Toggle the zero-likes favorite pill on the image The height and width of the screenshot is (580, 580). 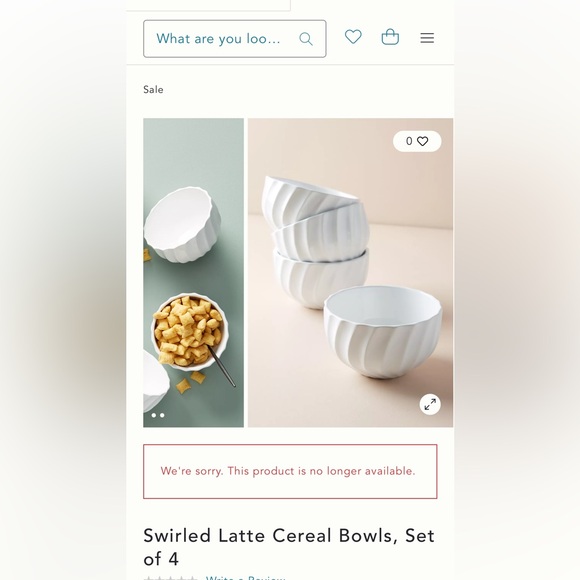417,141
